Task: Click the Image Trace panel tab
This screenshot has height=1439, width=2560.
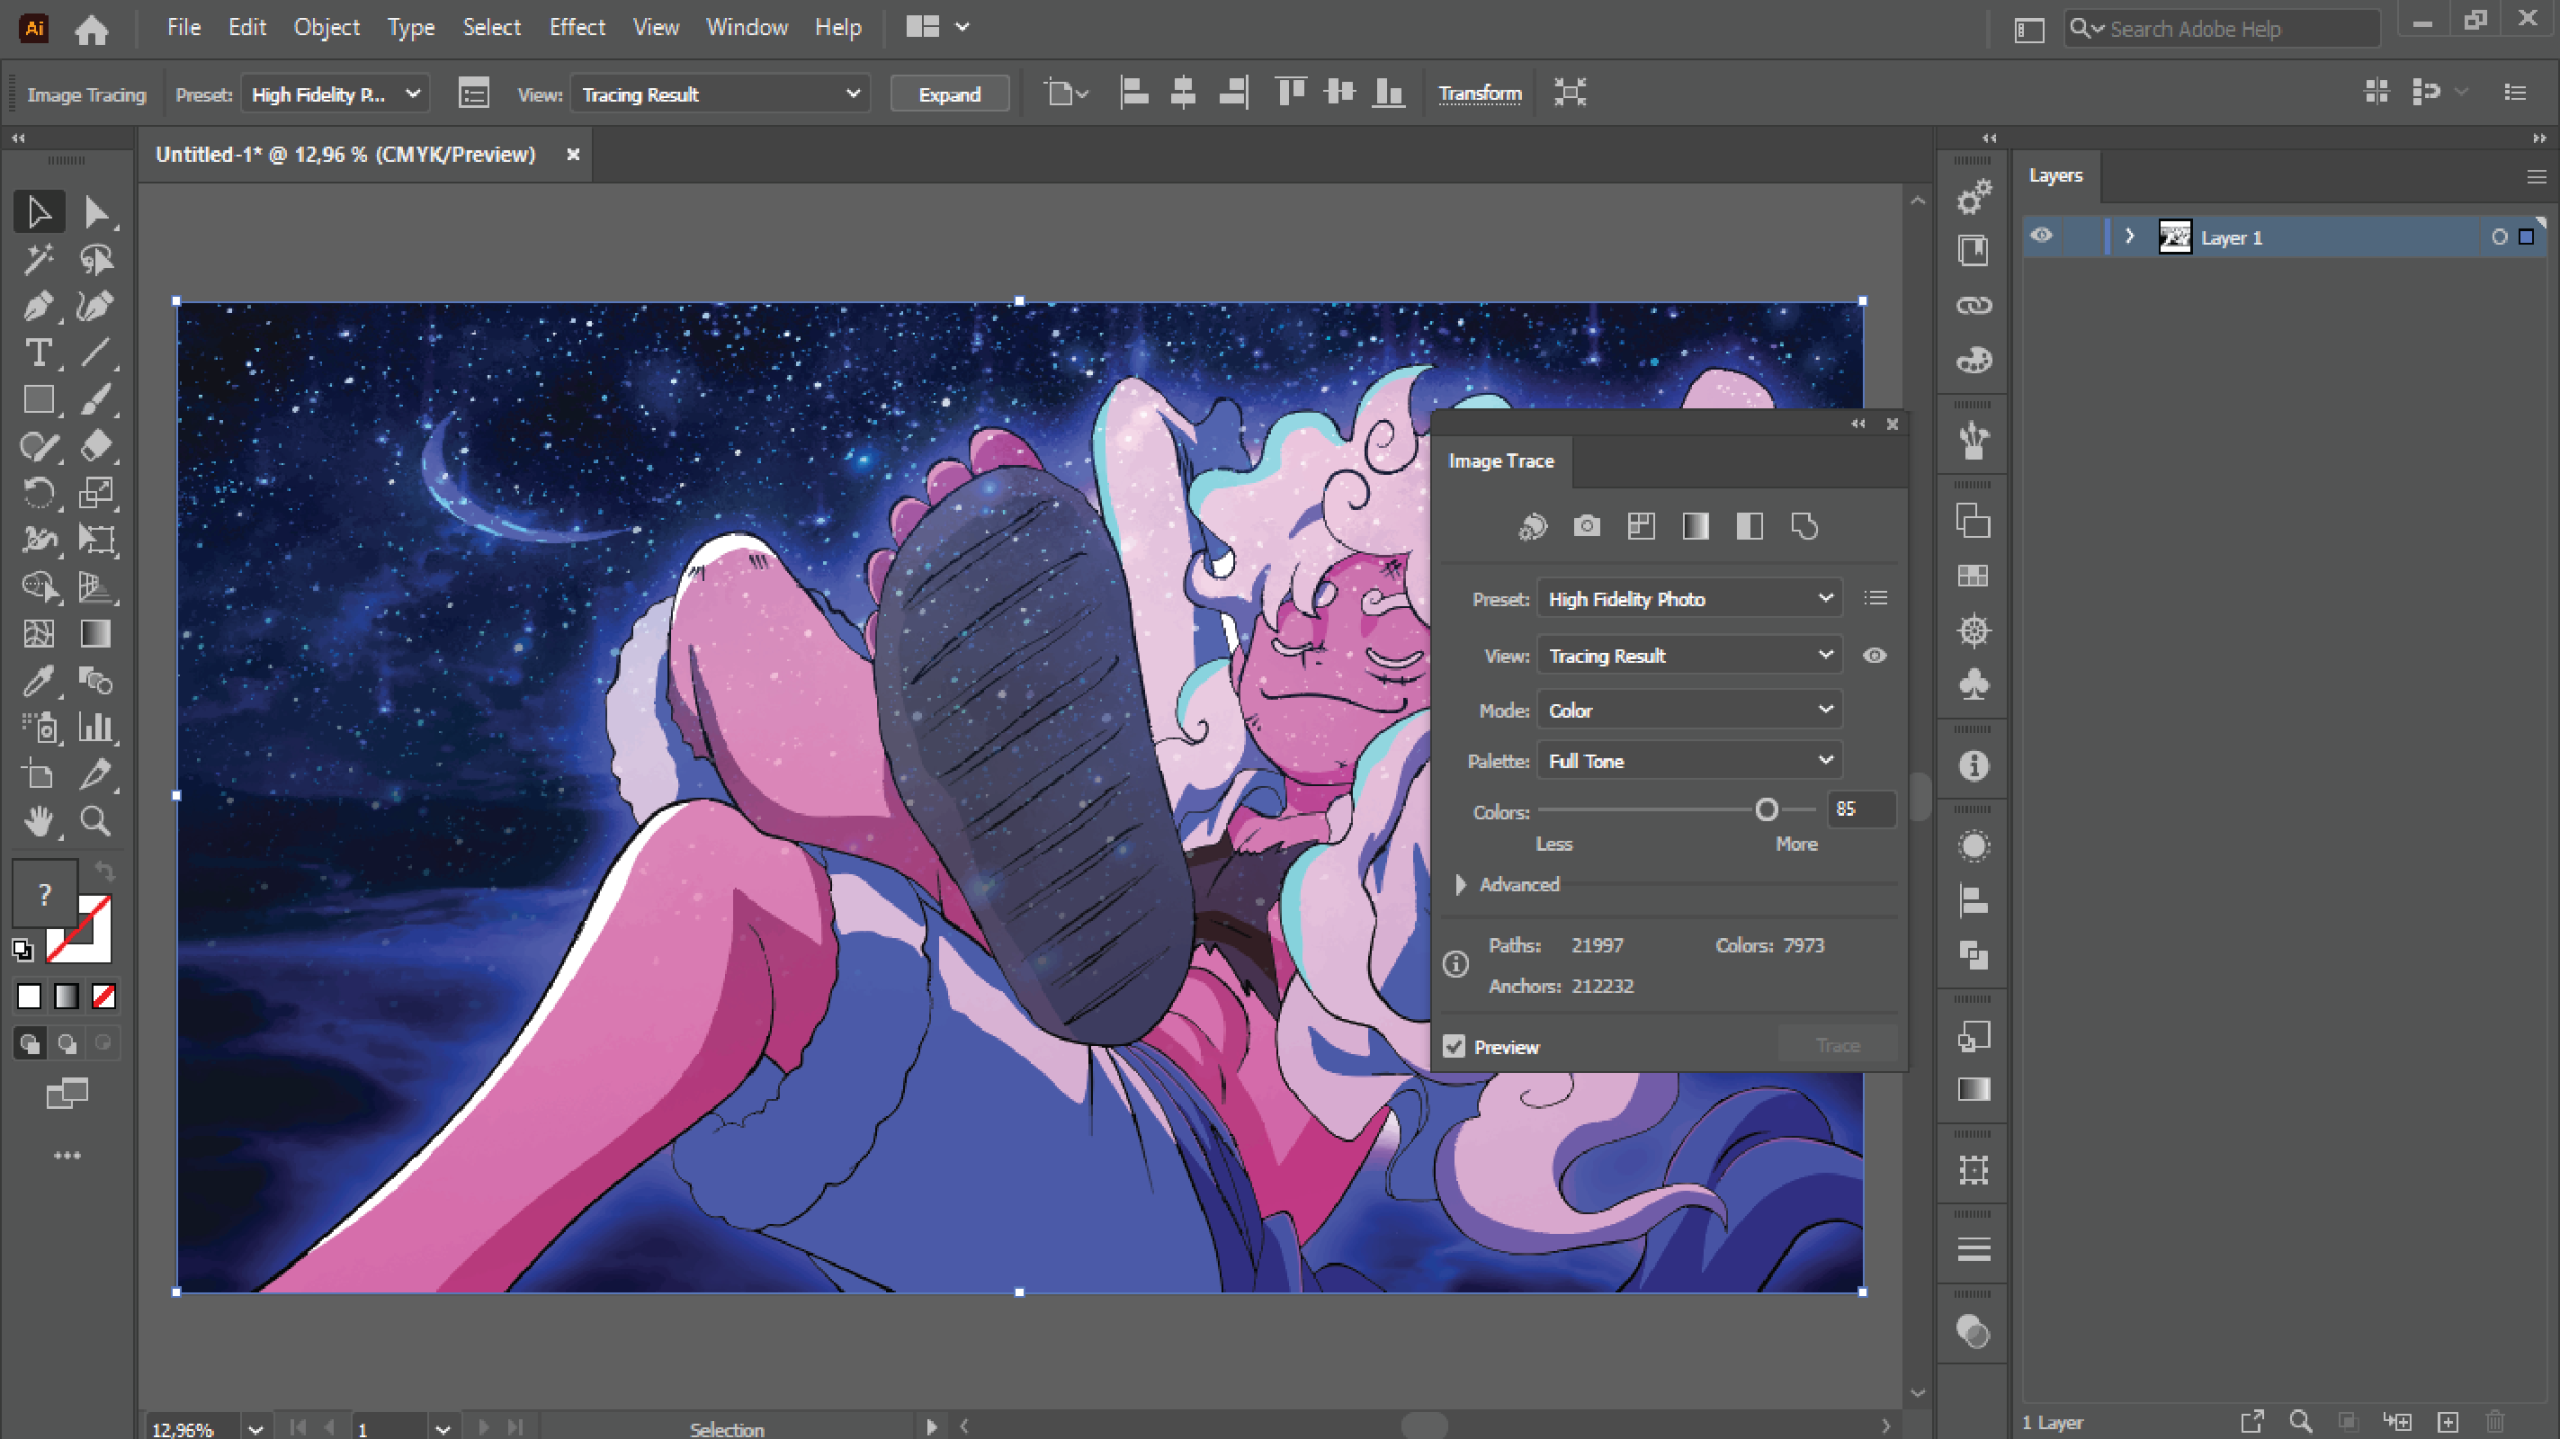Action: (x=1500, y=461)
